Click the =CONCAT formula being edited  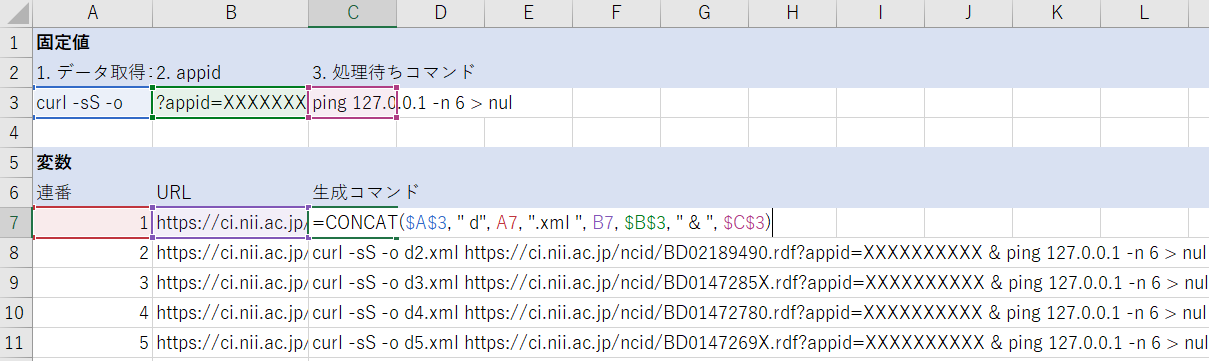[542, 223]
